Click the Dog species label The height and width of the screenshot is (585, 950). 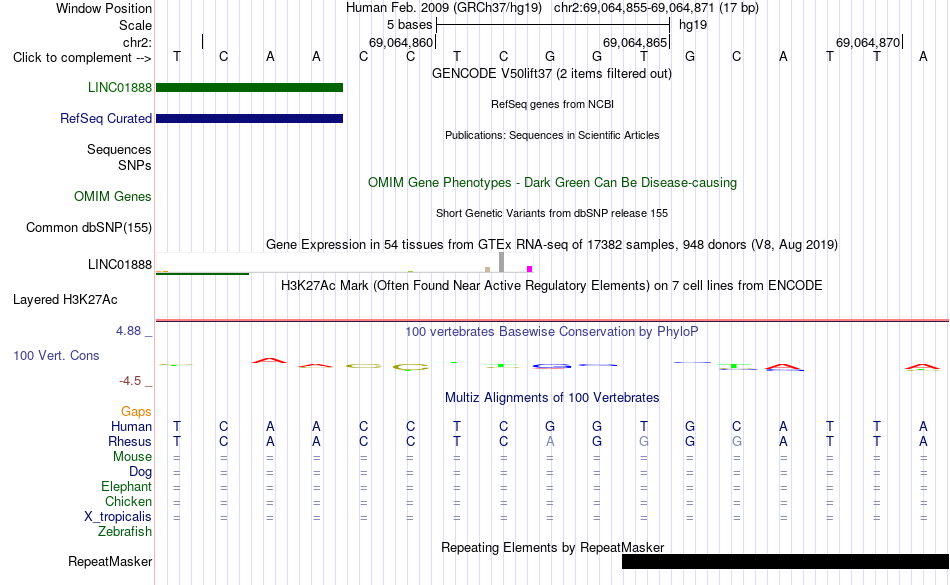pyautogui.click(x=140, y=472)
